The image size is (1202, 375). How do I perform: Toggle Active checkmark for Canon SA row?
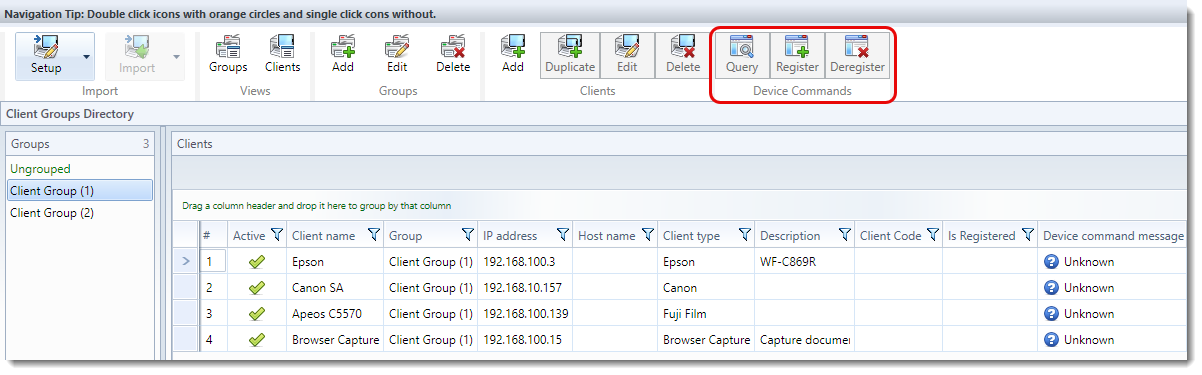[x=257, y=288]
